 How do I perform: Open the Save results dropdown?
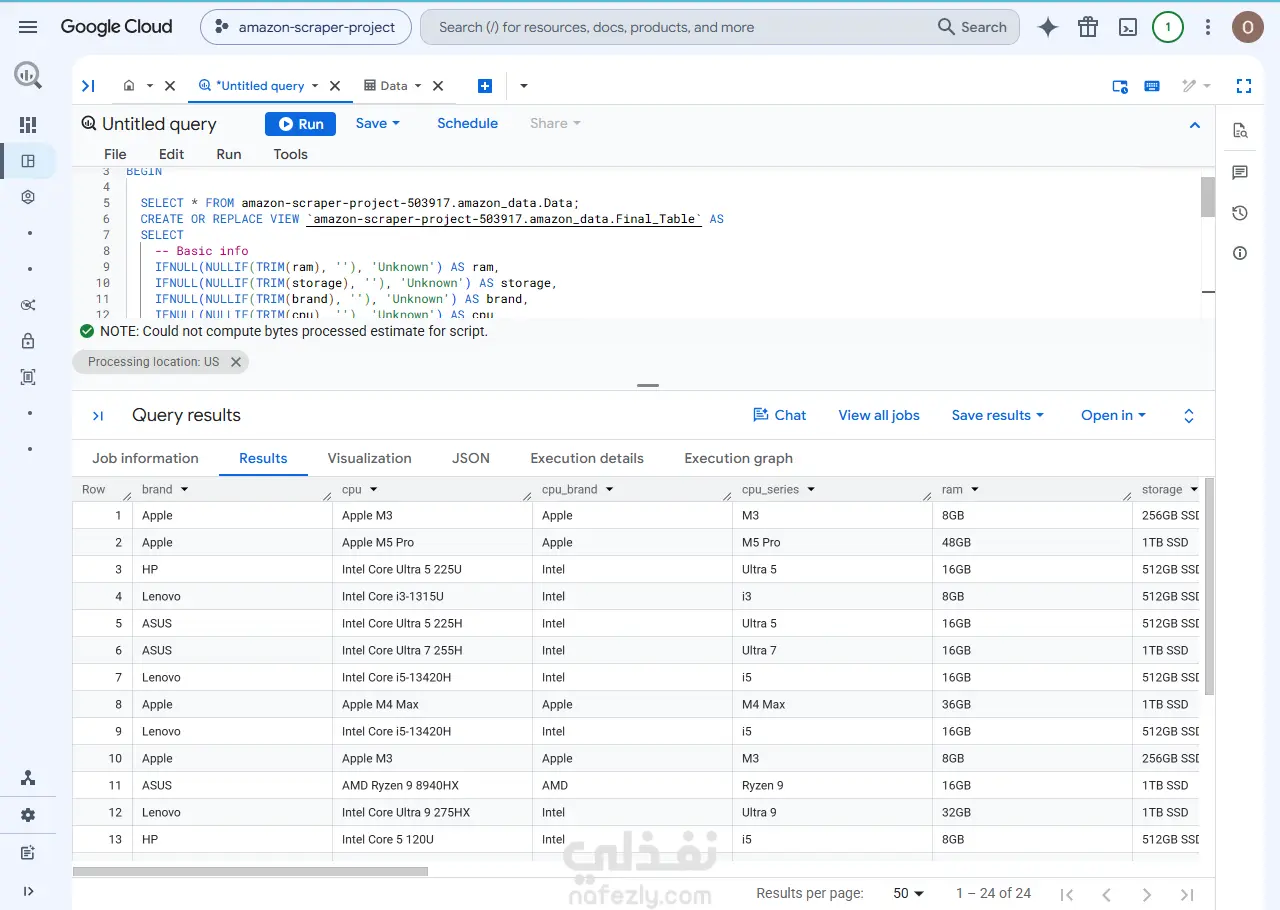point(998,415)
